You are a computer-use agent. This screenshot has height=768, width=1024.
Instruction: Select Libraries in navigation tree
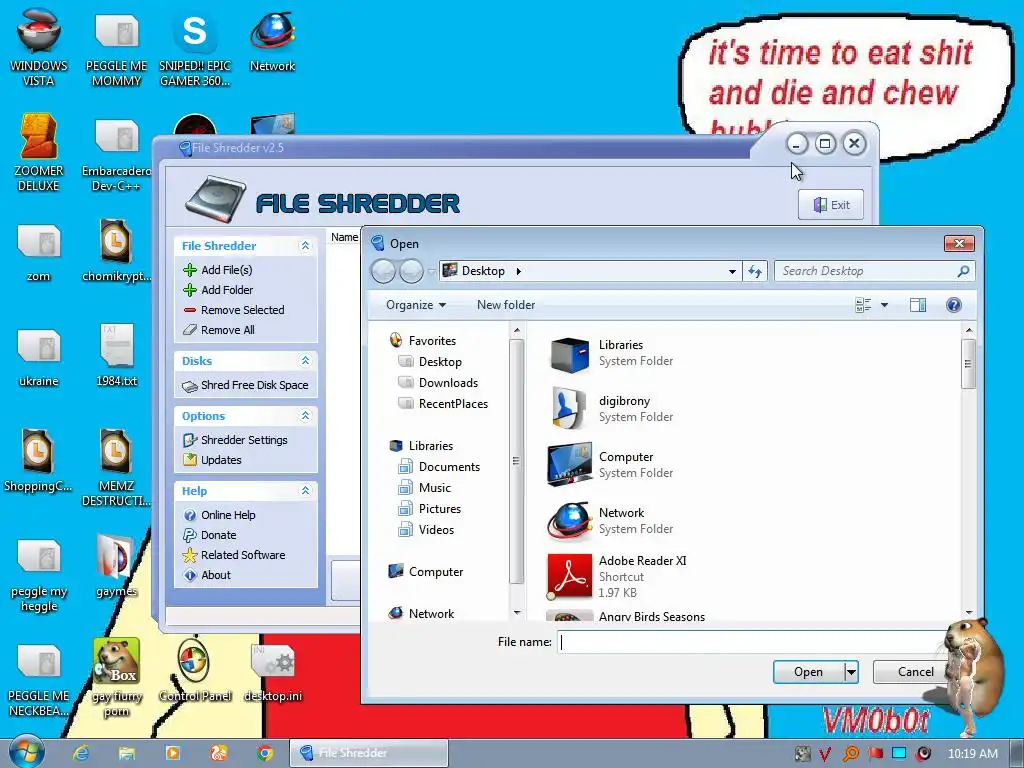coord(430,446)
